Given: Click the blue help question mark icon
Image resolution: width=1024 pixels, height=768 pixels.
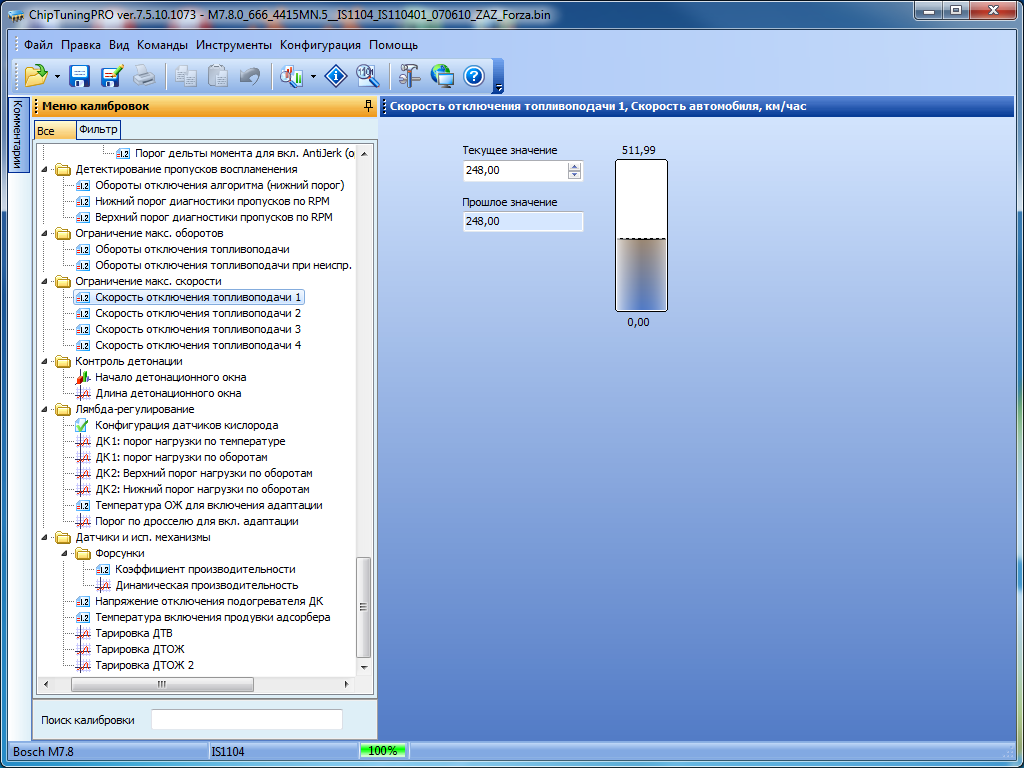Looking at the screenshot, I should (x=474, y=75).
